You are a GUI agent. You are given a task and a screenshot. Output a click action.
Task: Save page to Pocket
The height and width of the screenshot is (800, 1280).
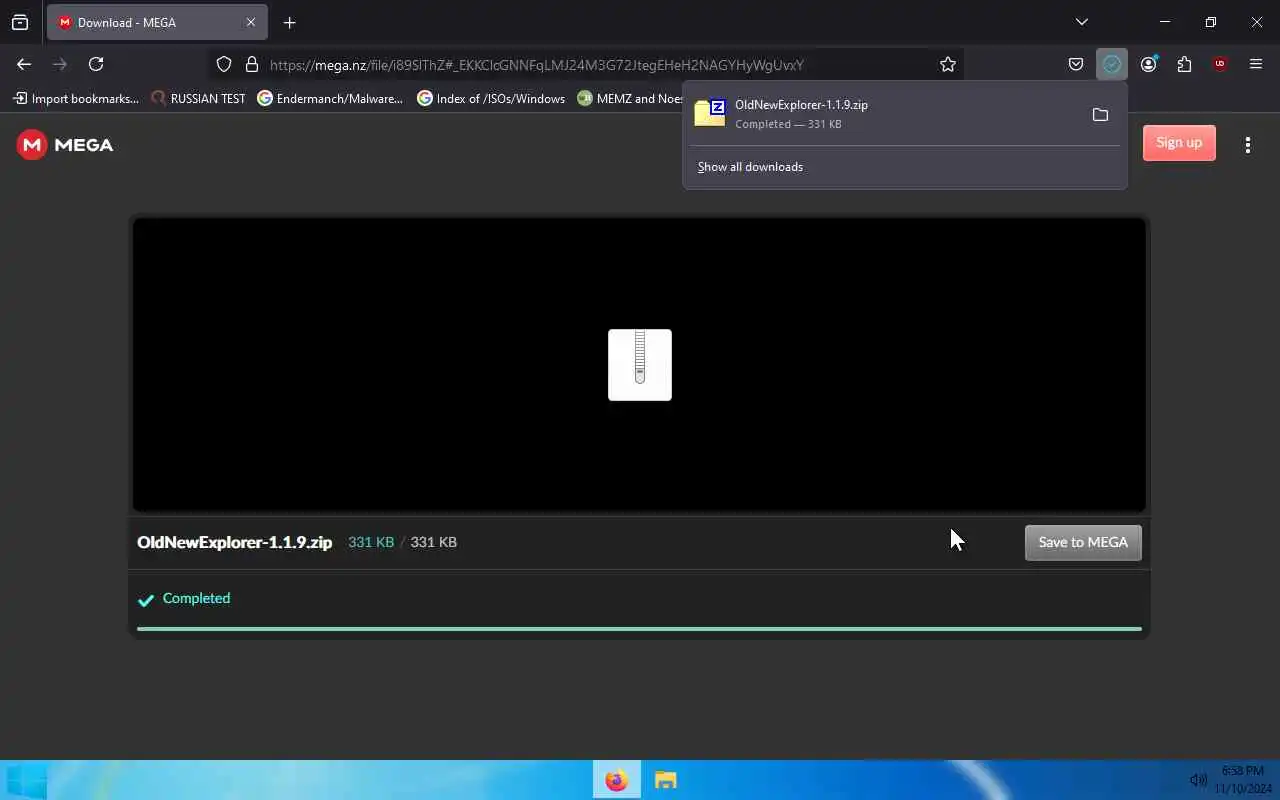tap(1076, 64)
